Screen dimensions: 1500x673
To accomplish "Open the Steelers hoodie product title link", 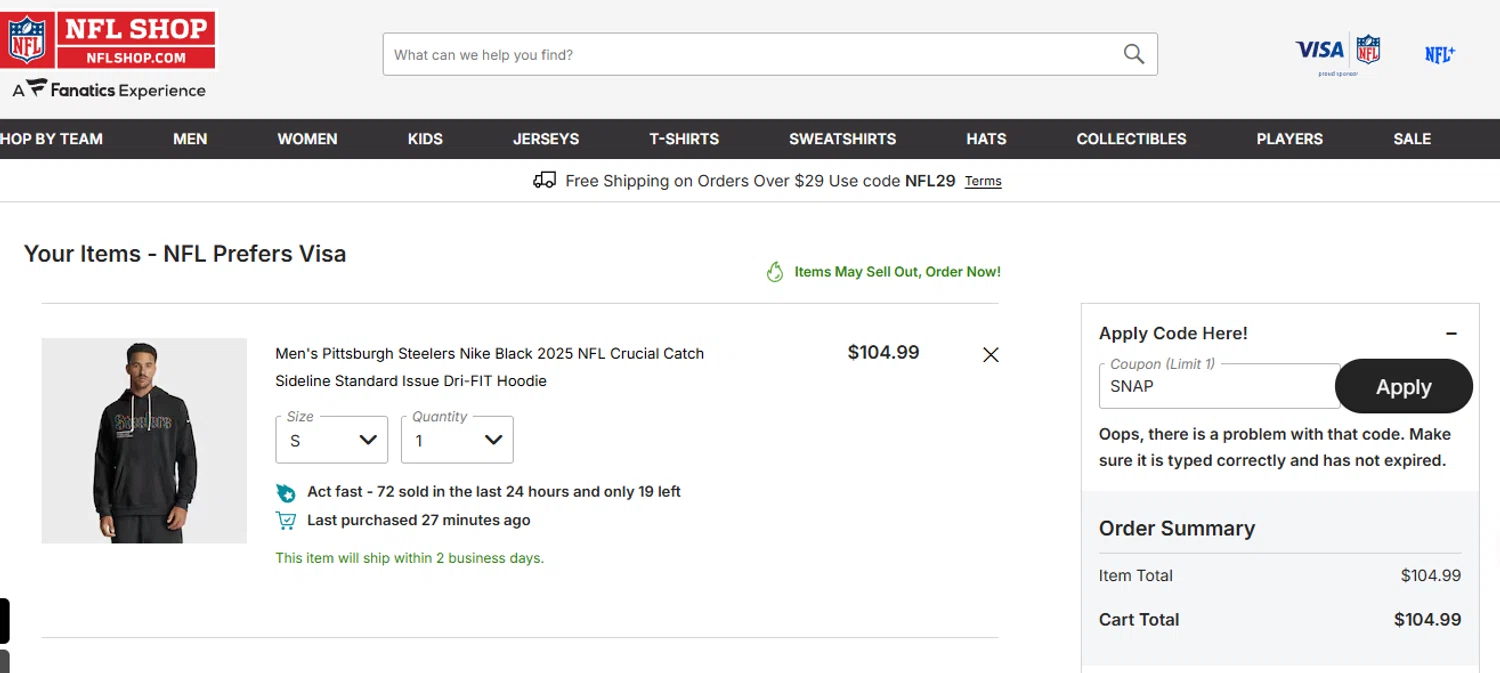I will point(490,367).
